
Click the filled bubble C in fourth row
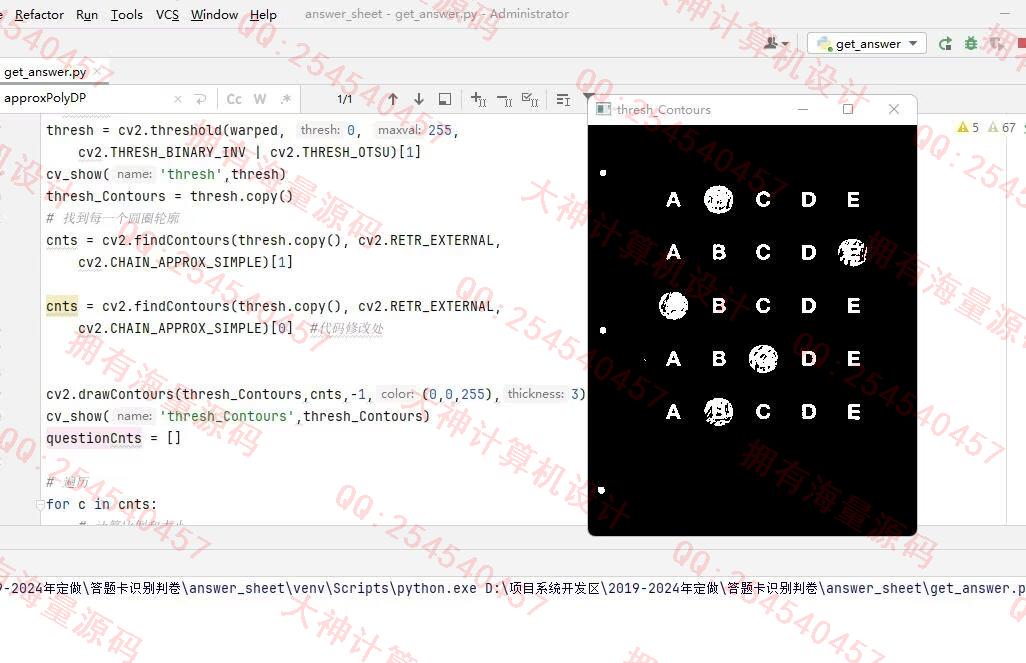(763, 359)
